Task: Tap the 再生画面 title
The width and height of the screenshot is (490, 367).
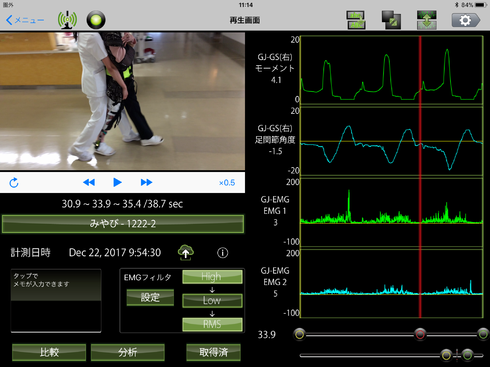Action: [245, 20]
